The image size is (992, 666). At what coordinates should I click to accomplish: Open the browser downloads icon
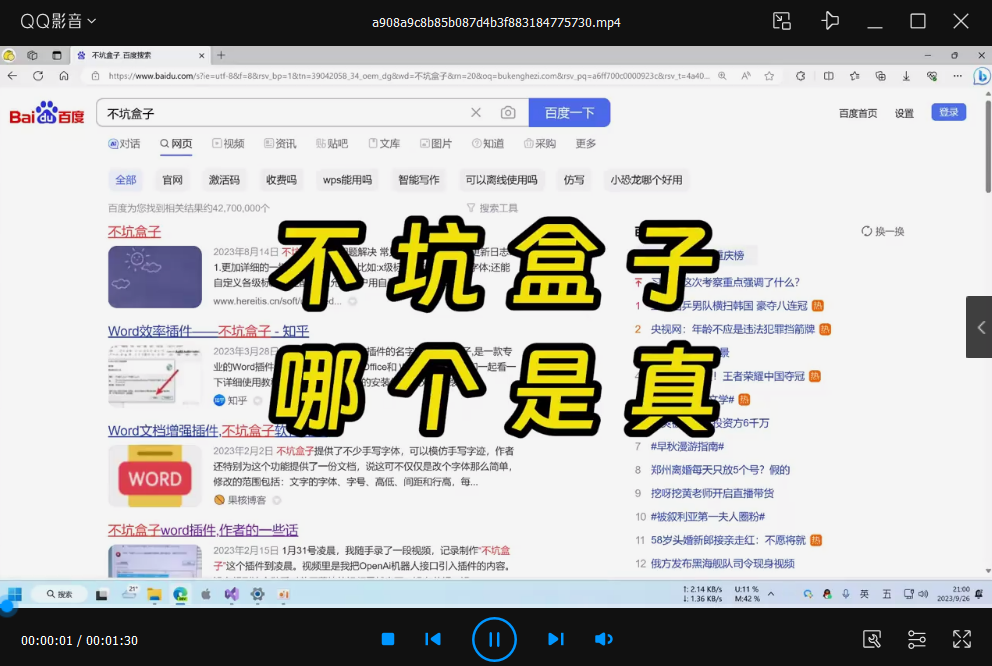pos(906,76)
